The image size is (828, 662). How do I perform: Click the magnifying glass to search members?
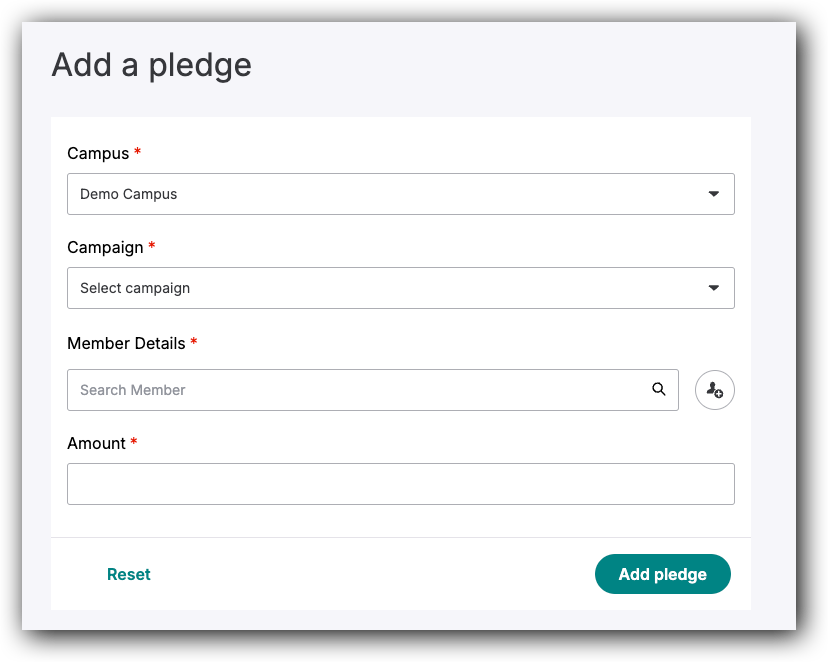[x=659, y=390]
